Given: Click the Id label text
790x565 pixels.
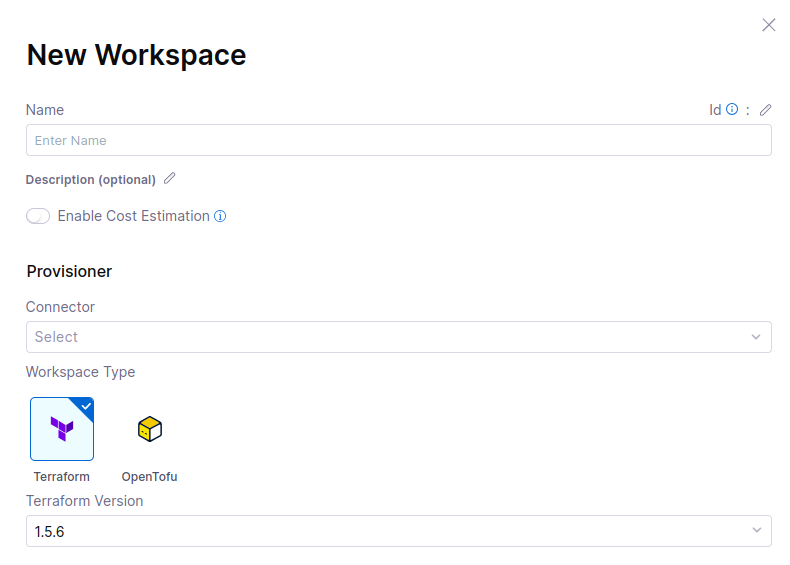Looking at the screenshot, I should coord(715,110).
